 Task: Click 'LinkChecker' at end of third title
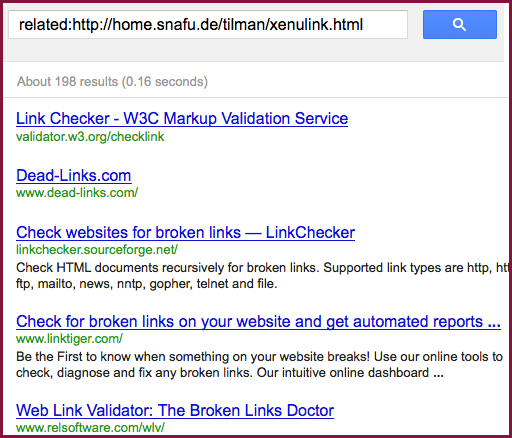[310, 233]
